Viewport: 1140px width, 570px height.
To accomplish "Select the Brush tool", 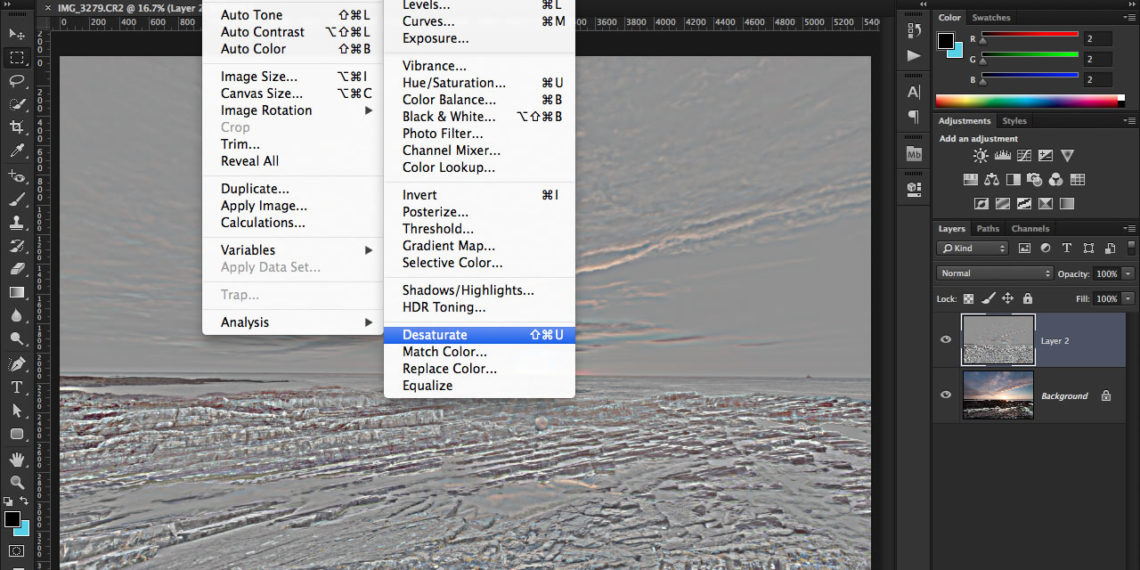I will [17, 199].
